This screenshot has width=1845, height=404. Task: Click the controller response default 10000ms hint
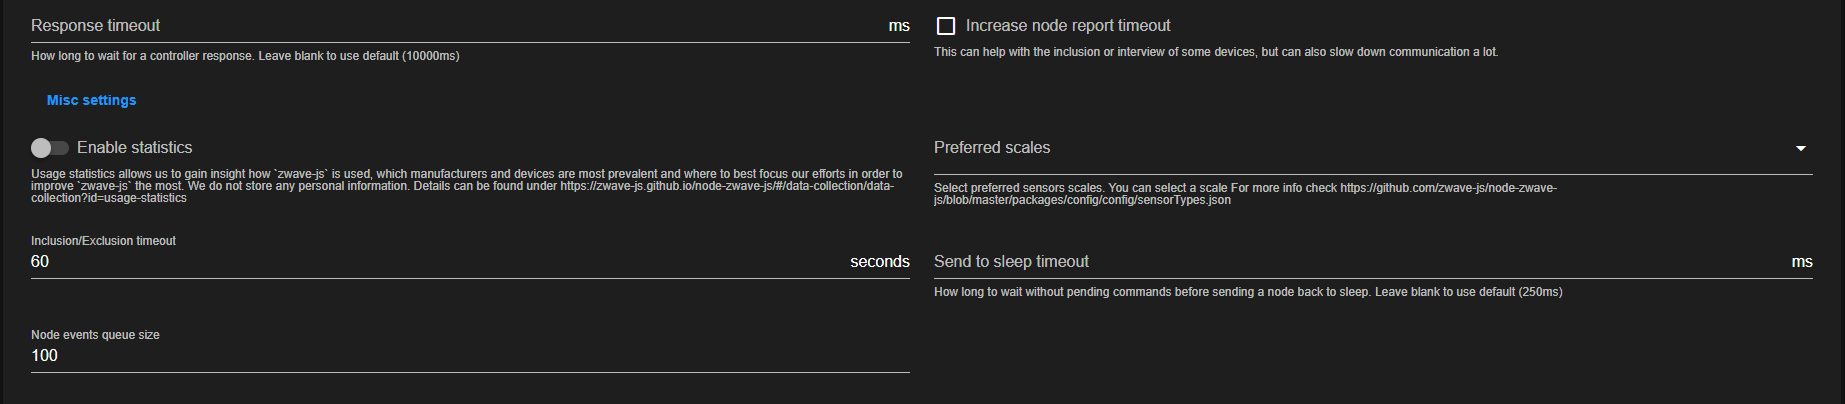pos(245,56)
